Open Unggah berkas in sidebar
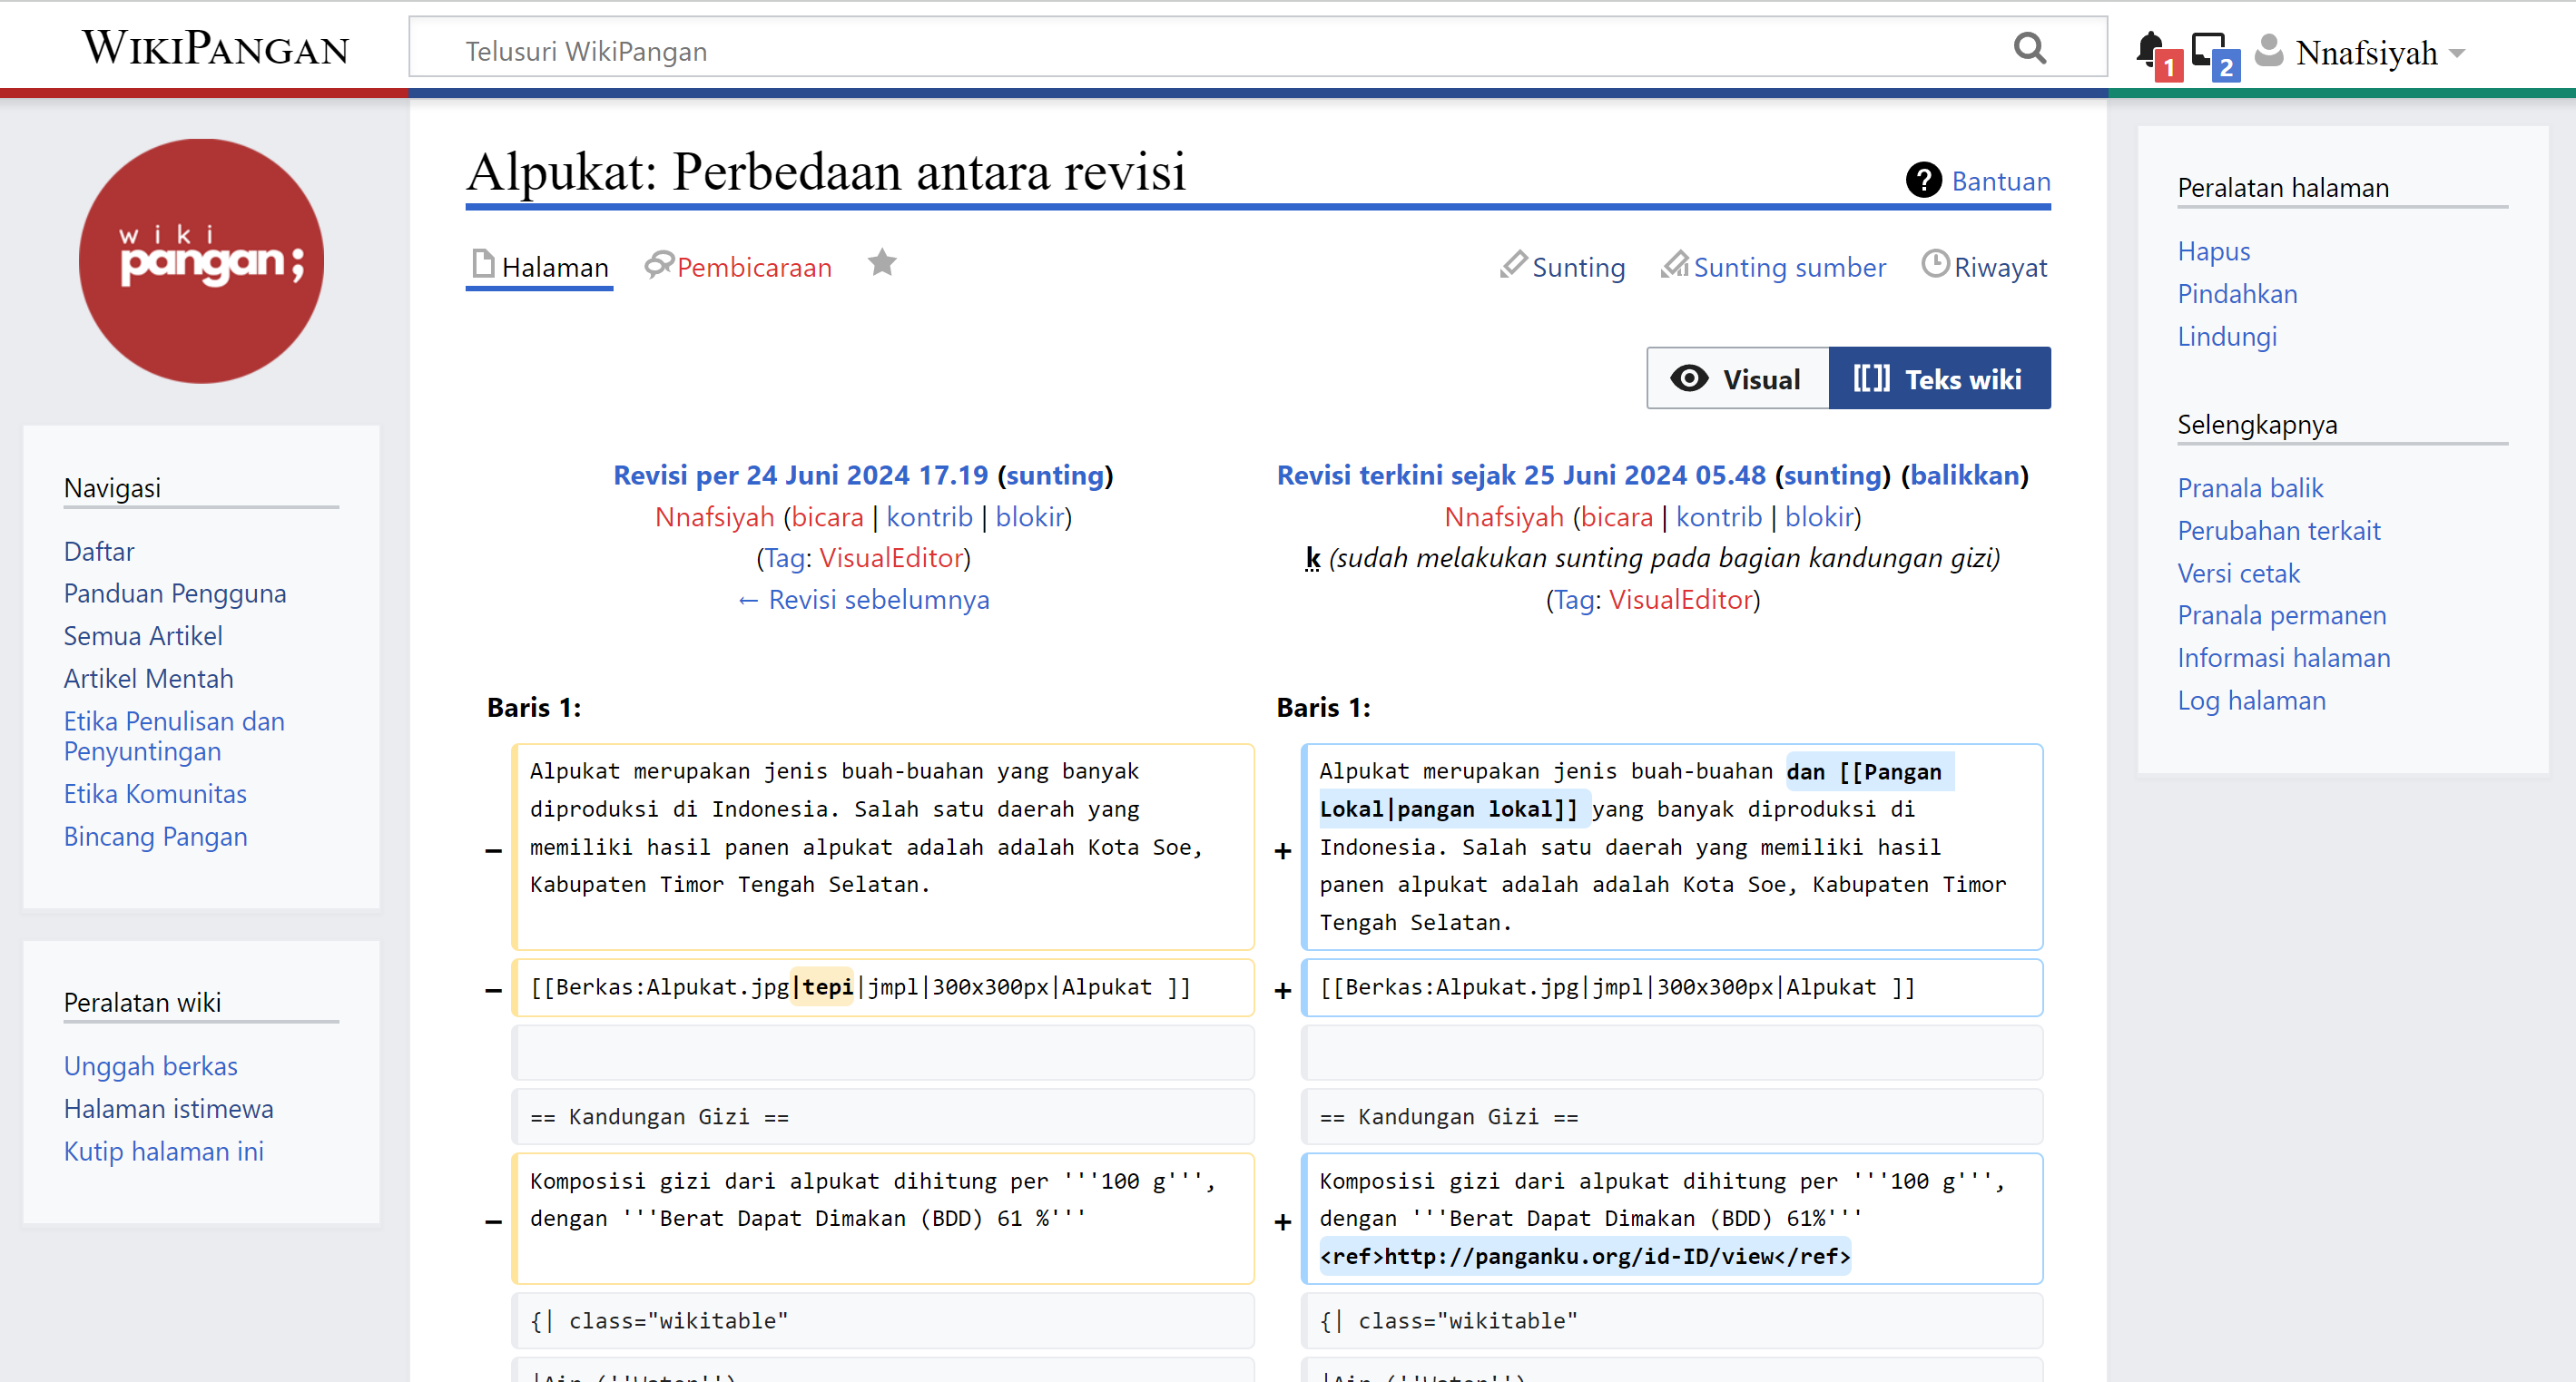Viewport: 2576px width, 1382px height. 151,1066
